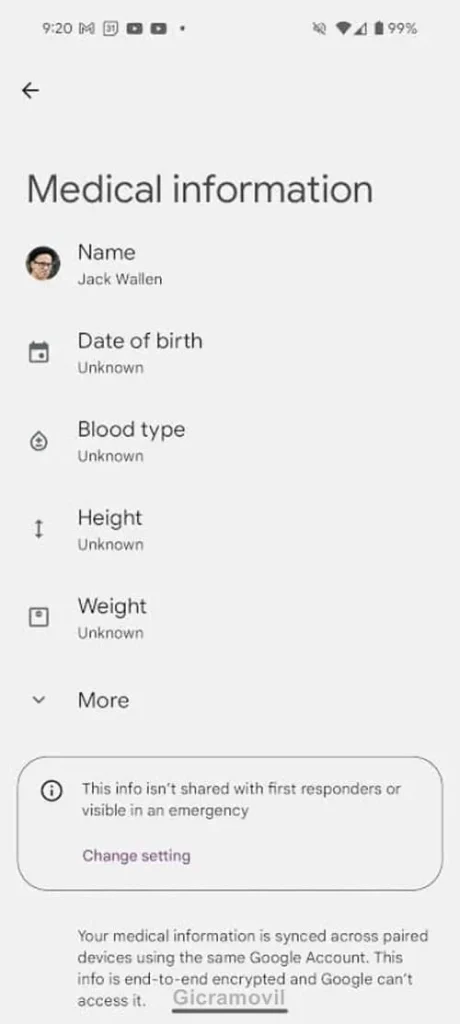Tap the calendar notification icon in status bar
Screen dimensions: 460x1024
click(110, 28)
